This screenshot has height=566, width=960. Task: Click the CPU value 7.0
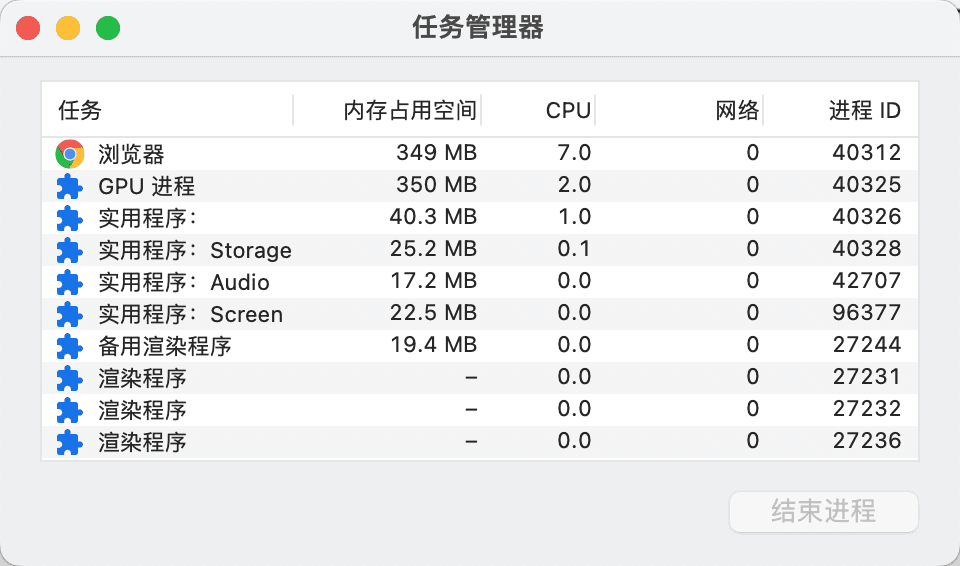click(574, 153)
